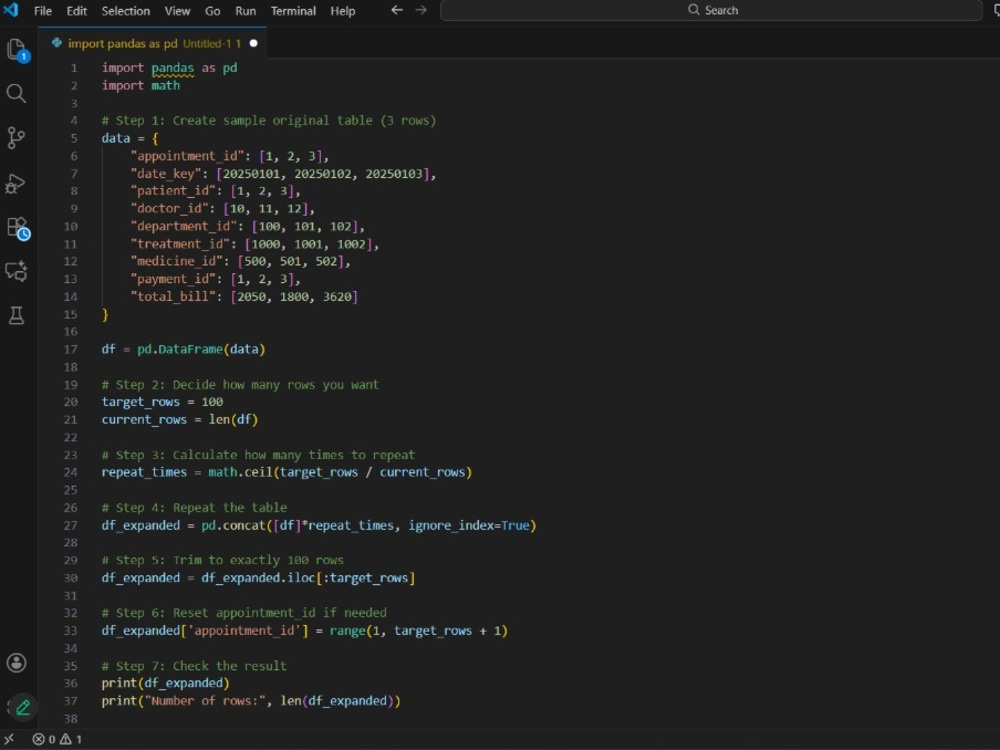Click the Search command center field
Image resolution: width=1000 pixels, height=750 pixels.
[x=711, y=10]
